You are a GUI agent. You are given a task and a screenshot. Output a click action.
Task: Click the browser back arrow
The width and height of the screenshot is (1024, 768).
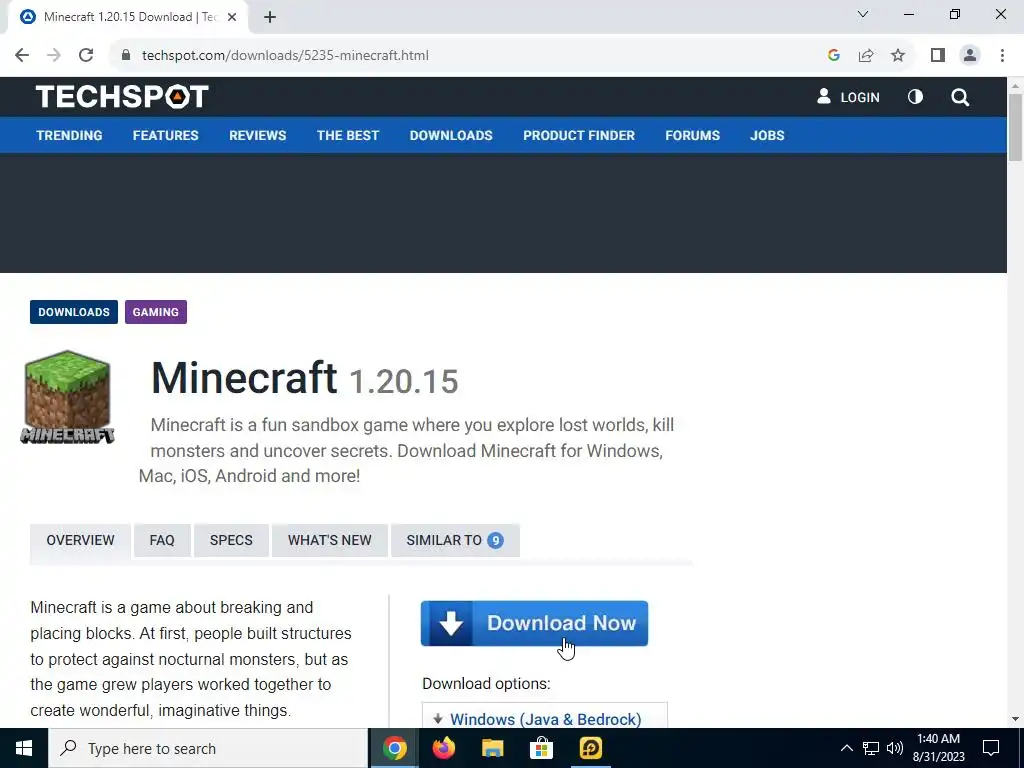[22, 56]
